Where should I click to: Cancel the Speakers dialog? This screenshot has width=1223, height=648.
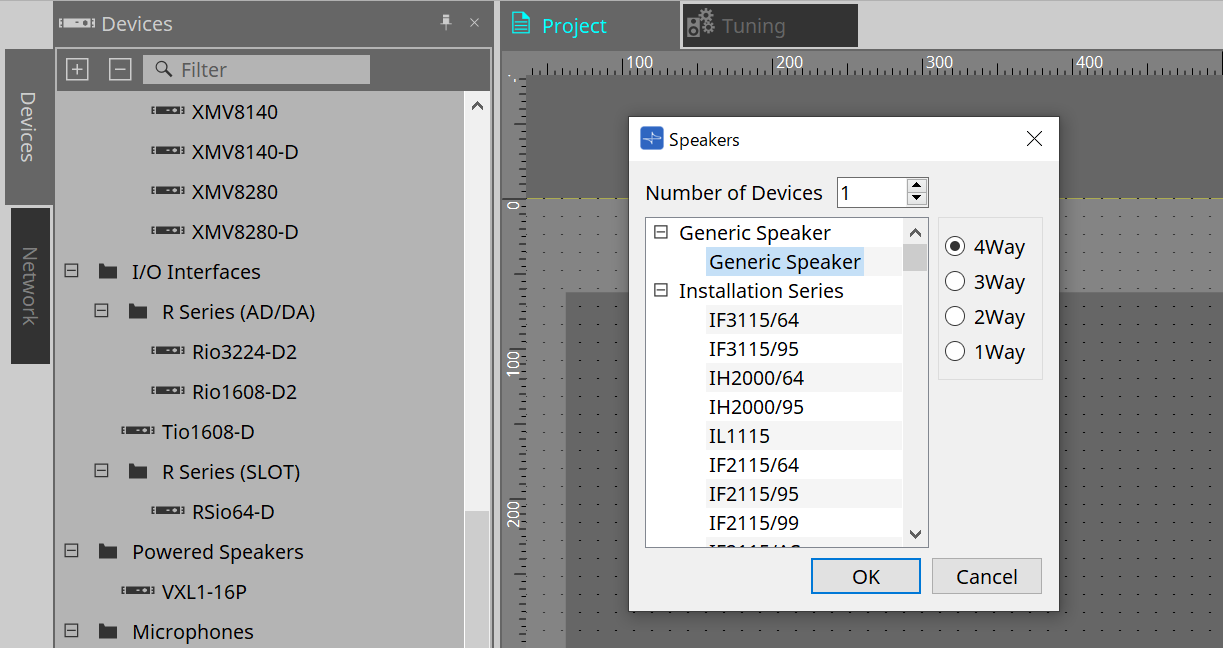pyautogui.click(x=986, y=576)
